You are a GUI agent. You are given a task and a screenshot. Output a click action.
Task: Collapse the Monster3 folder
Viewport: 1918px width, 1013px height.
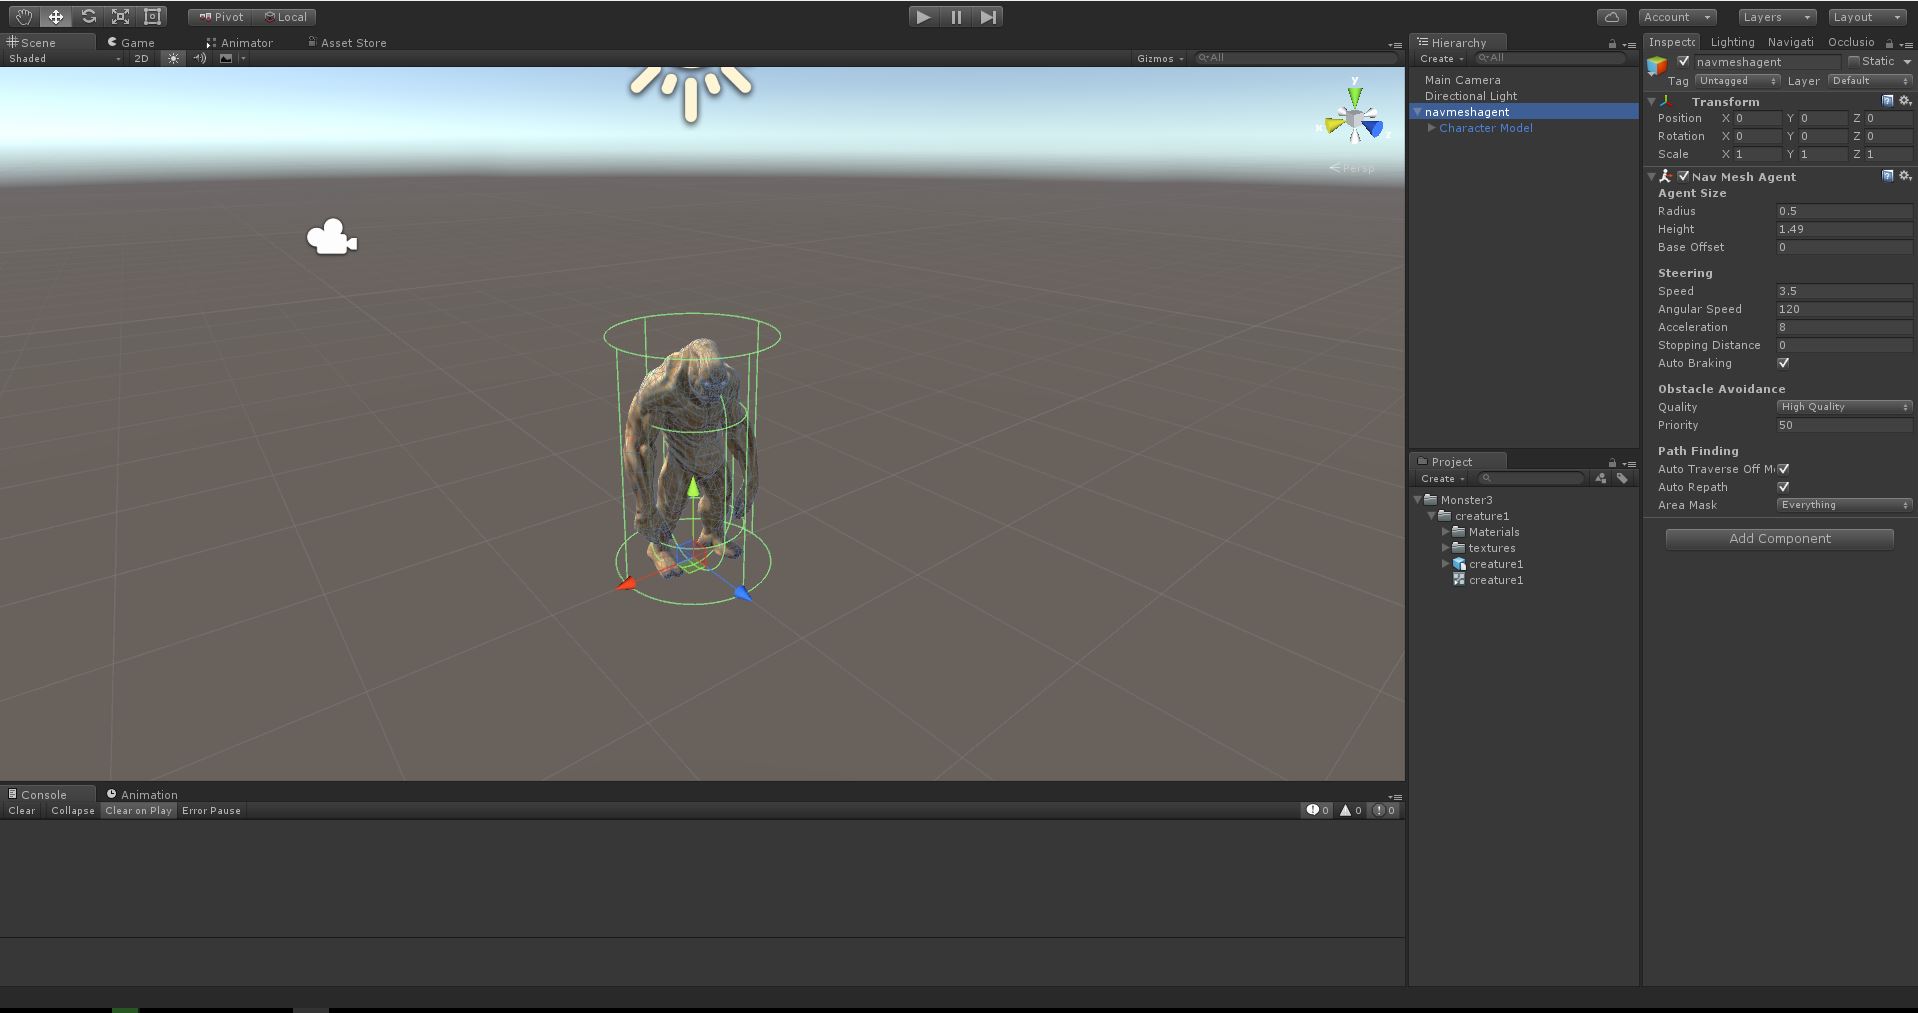pyautogui.click(x=1418, y=500)
